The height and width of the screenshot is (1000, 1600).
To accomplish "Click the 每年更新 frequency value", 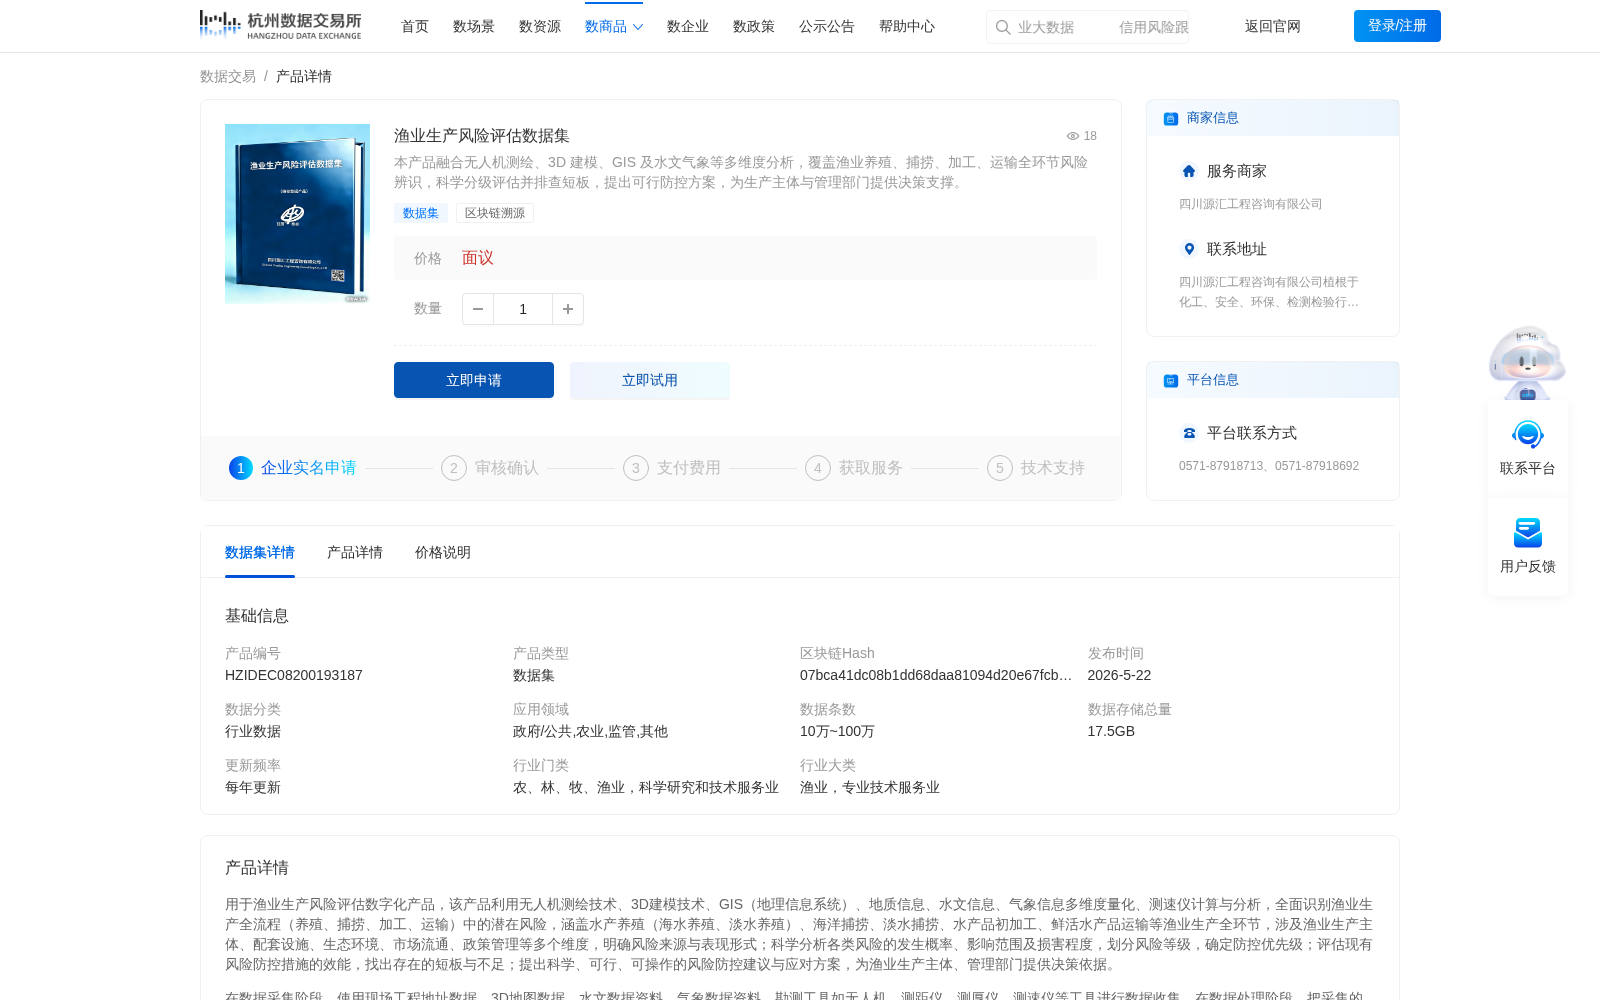I will [x=253, y=787].
